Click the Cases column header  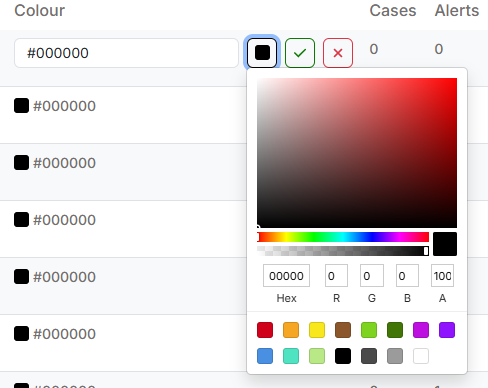pos(393,10)
